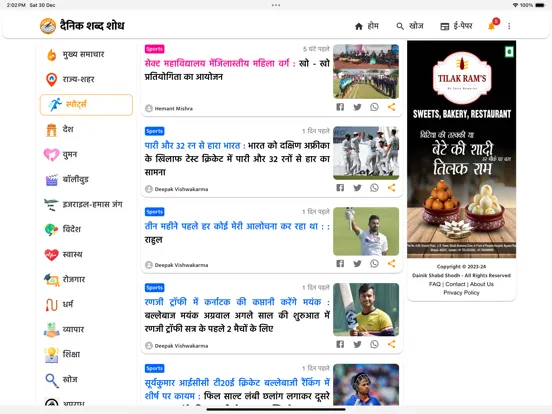Click the Mayank yellow jersey thumbnail
This screenshot has height=414, width=552.
tap(366, 309)
